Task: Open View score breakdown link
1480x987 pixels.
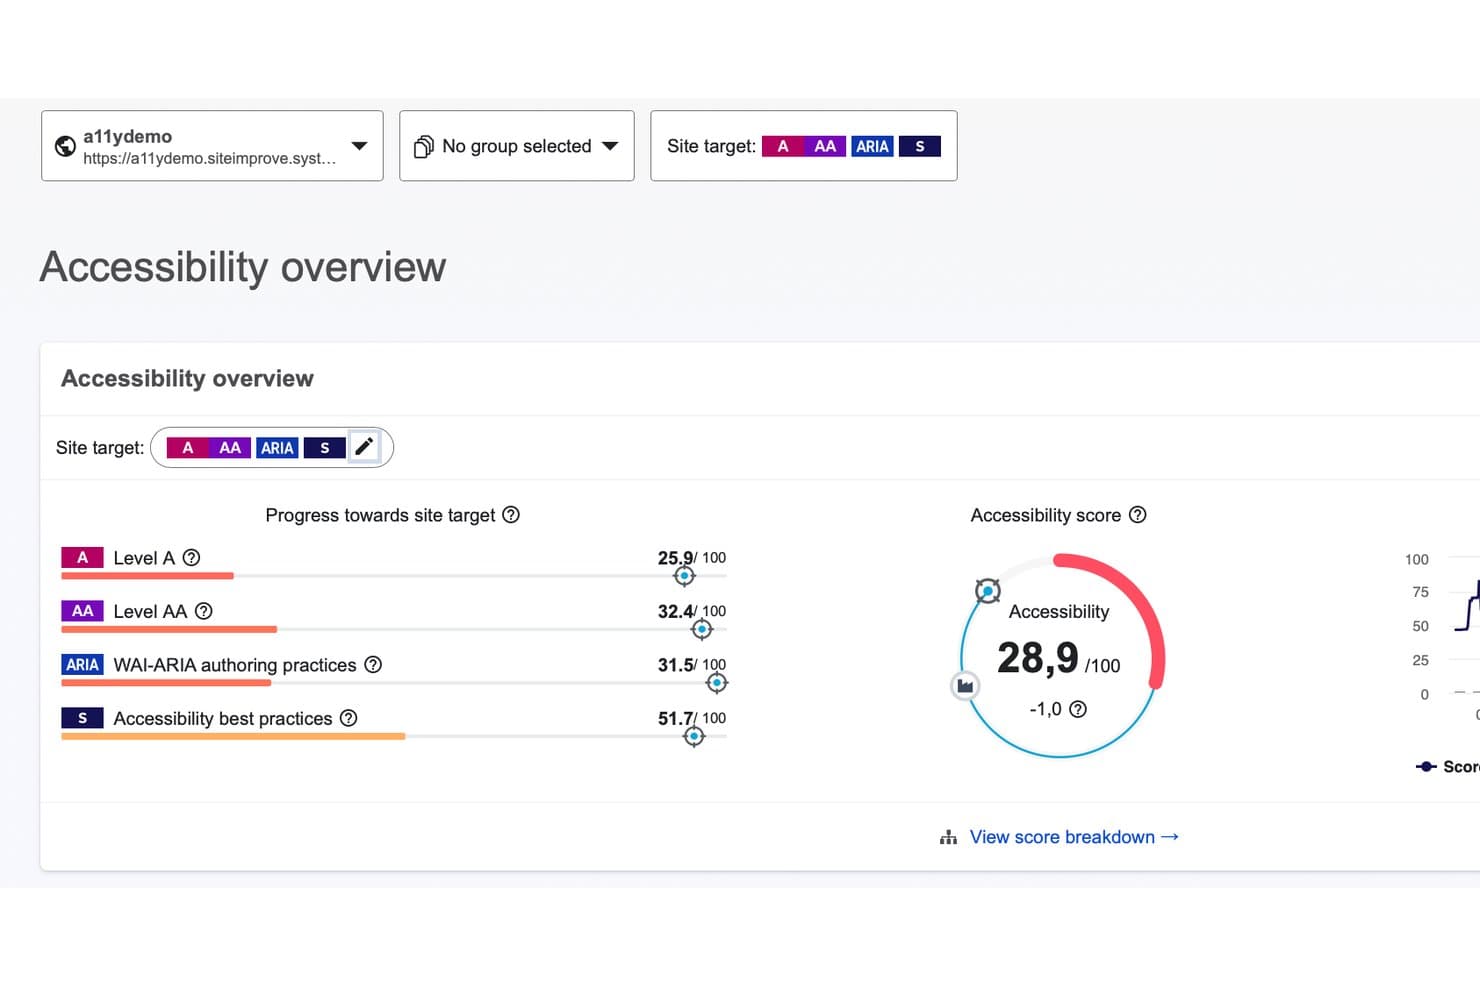Action: tap(1074, 837)
